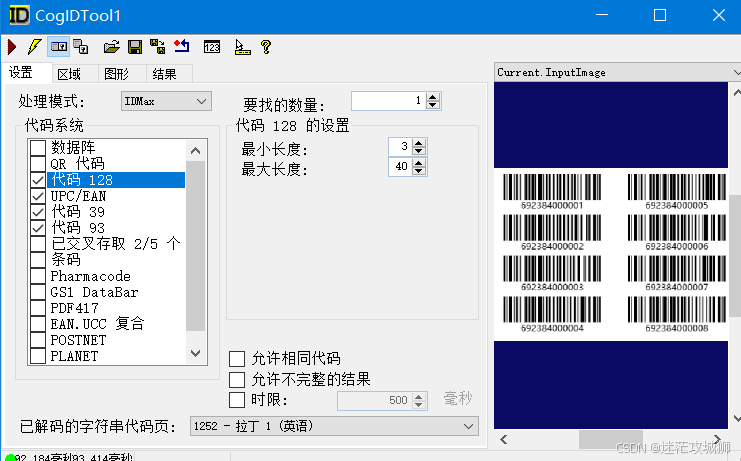This screenshot has width=741, height=461.
Task: Enable the QR 代码 checkbox
Action: [38, 164]
